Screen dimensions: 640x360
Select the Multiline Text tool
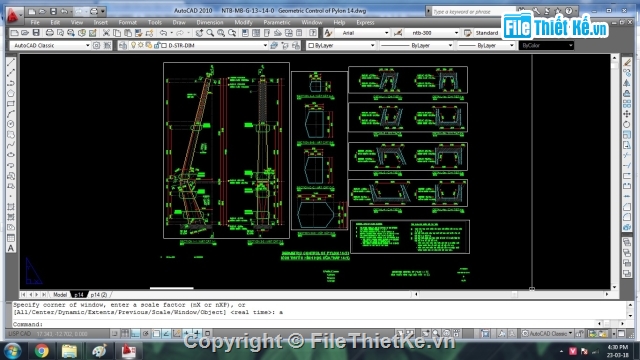pos(11,248)
